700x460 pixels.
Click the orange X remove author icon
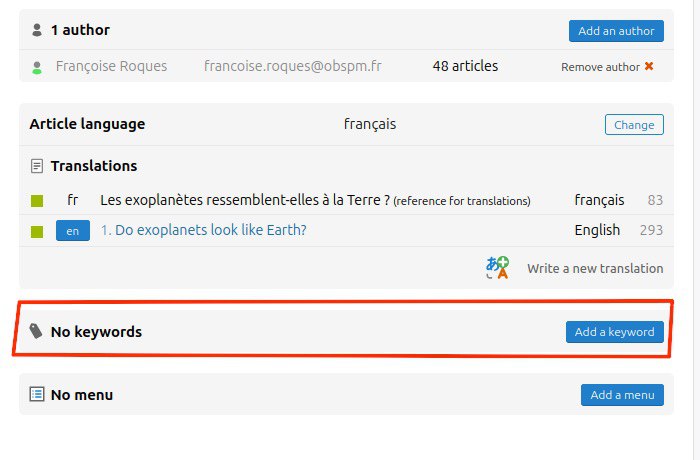point(649,66)
